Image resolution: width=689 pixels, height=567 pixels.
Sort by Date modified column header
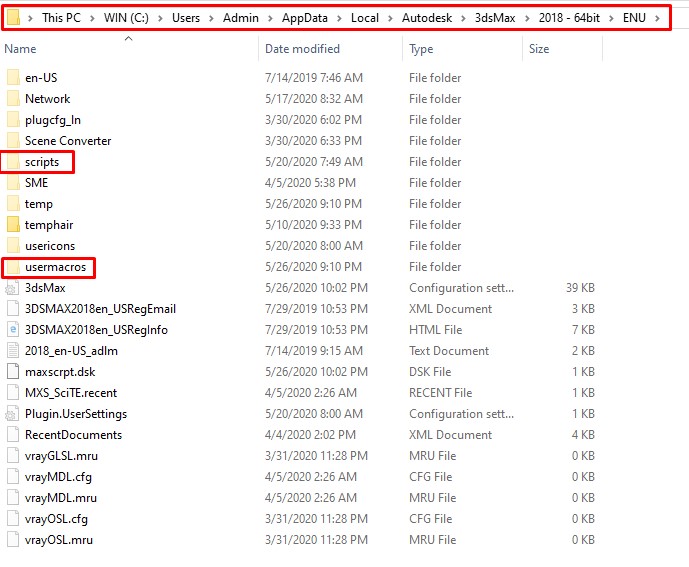pyautogui.click(x=301, y=49)
